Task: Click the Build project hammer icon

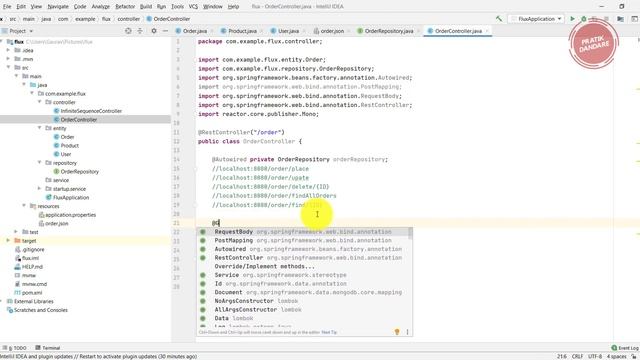Action: pyautogui.click(x=499, y=19)
